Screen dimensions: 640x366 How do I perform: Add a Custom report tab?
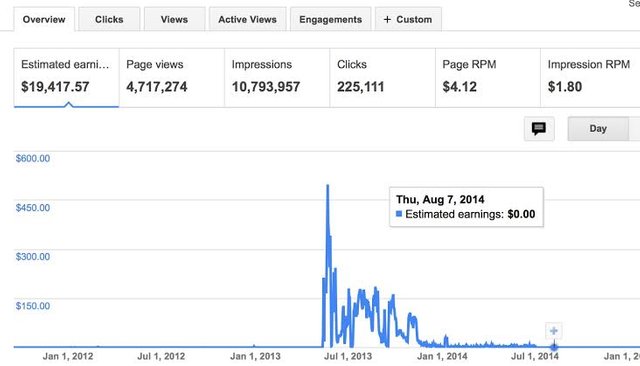(408, 19)
